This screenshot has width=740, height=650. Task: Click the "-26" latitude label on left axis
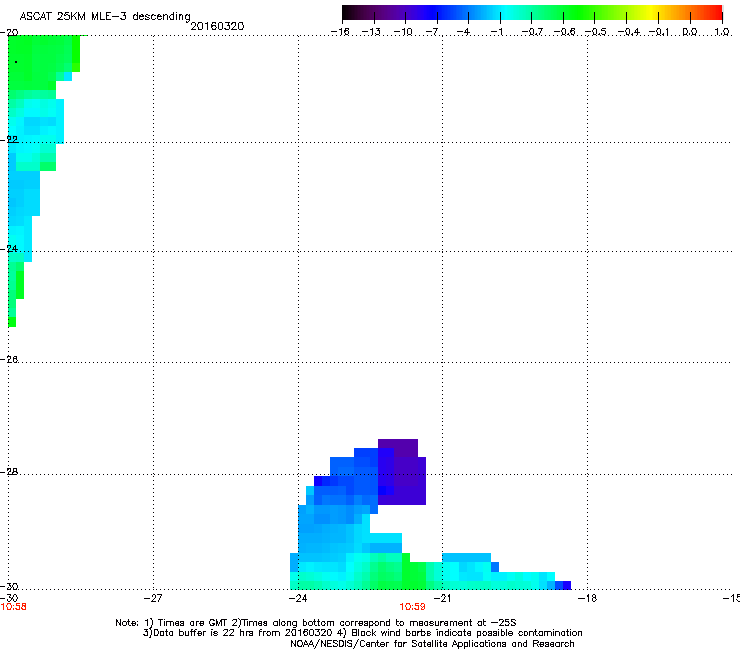[10, 360]
